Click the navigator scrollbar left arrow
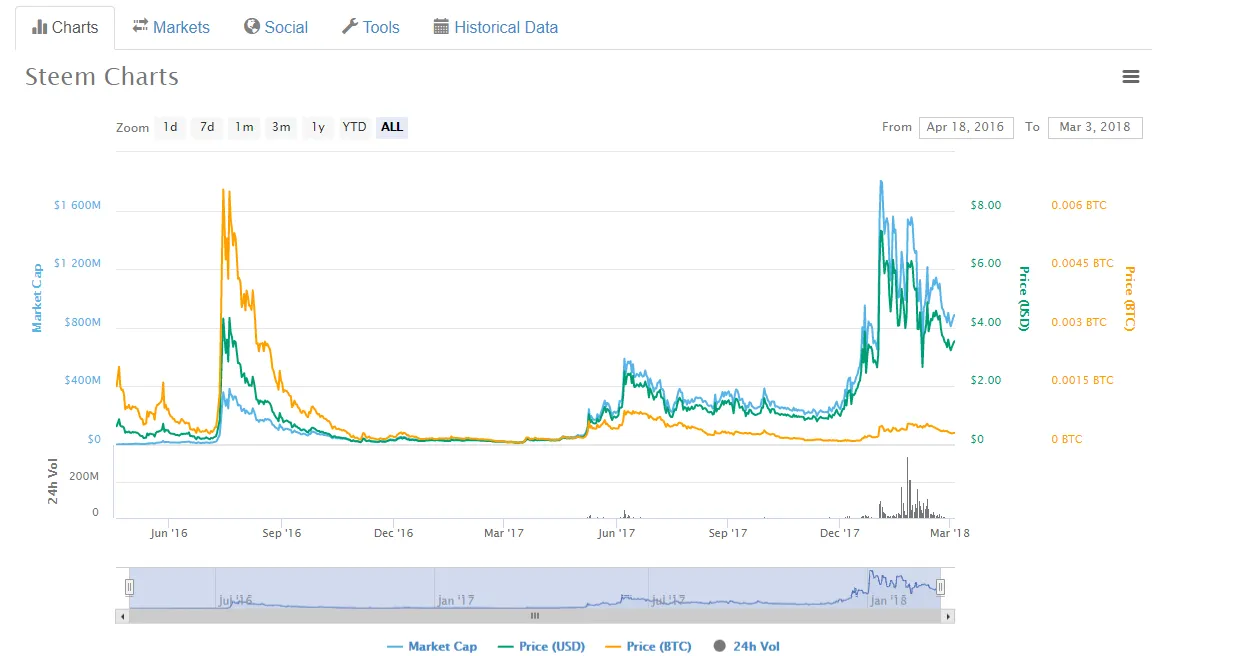This screenshot has height=656, width=1233. [122, 616]
